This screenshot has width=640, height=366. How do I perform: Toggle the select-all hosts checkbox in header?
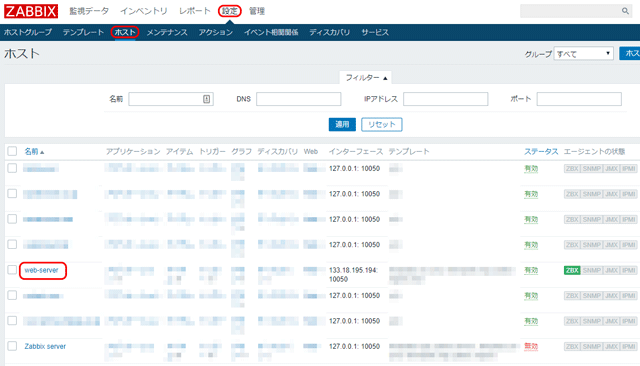point(12,151)
